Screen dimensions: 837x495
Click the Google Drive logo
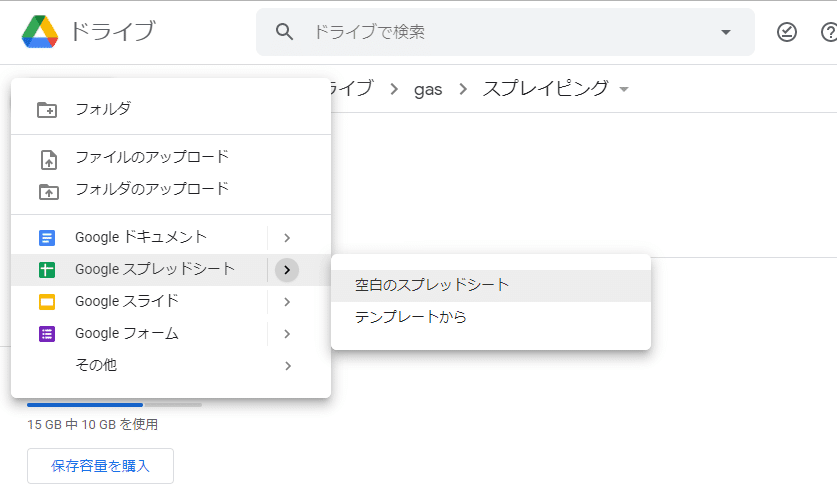40,32
